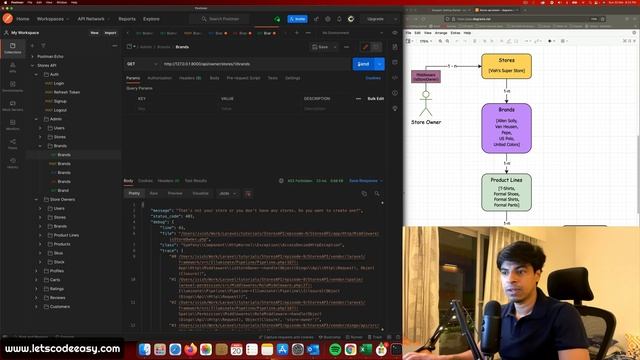Collapse the Auth folder
This screenshot has height=360, width=640.
click(x=36, y=74)
